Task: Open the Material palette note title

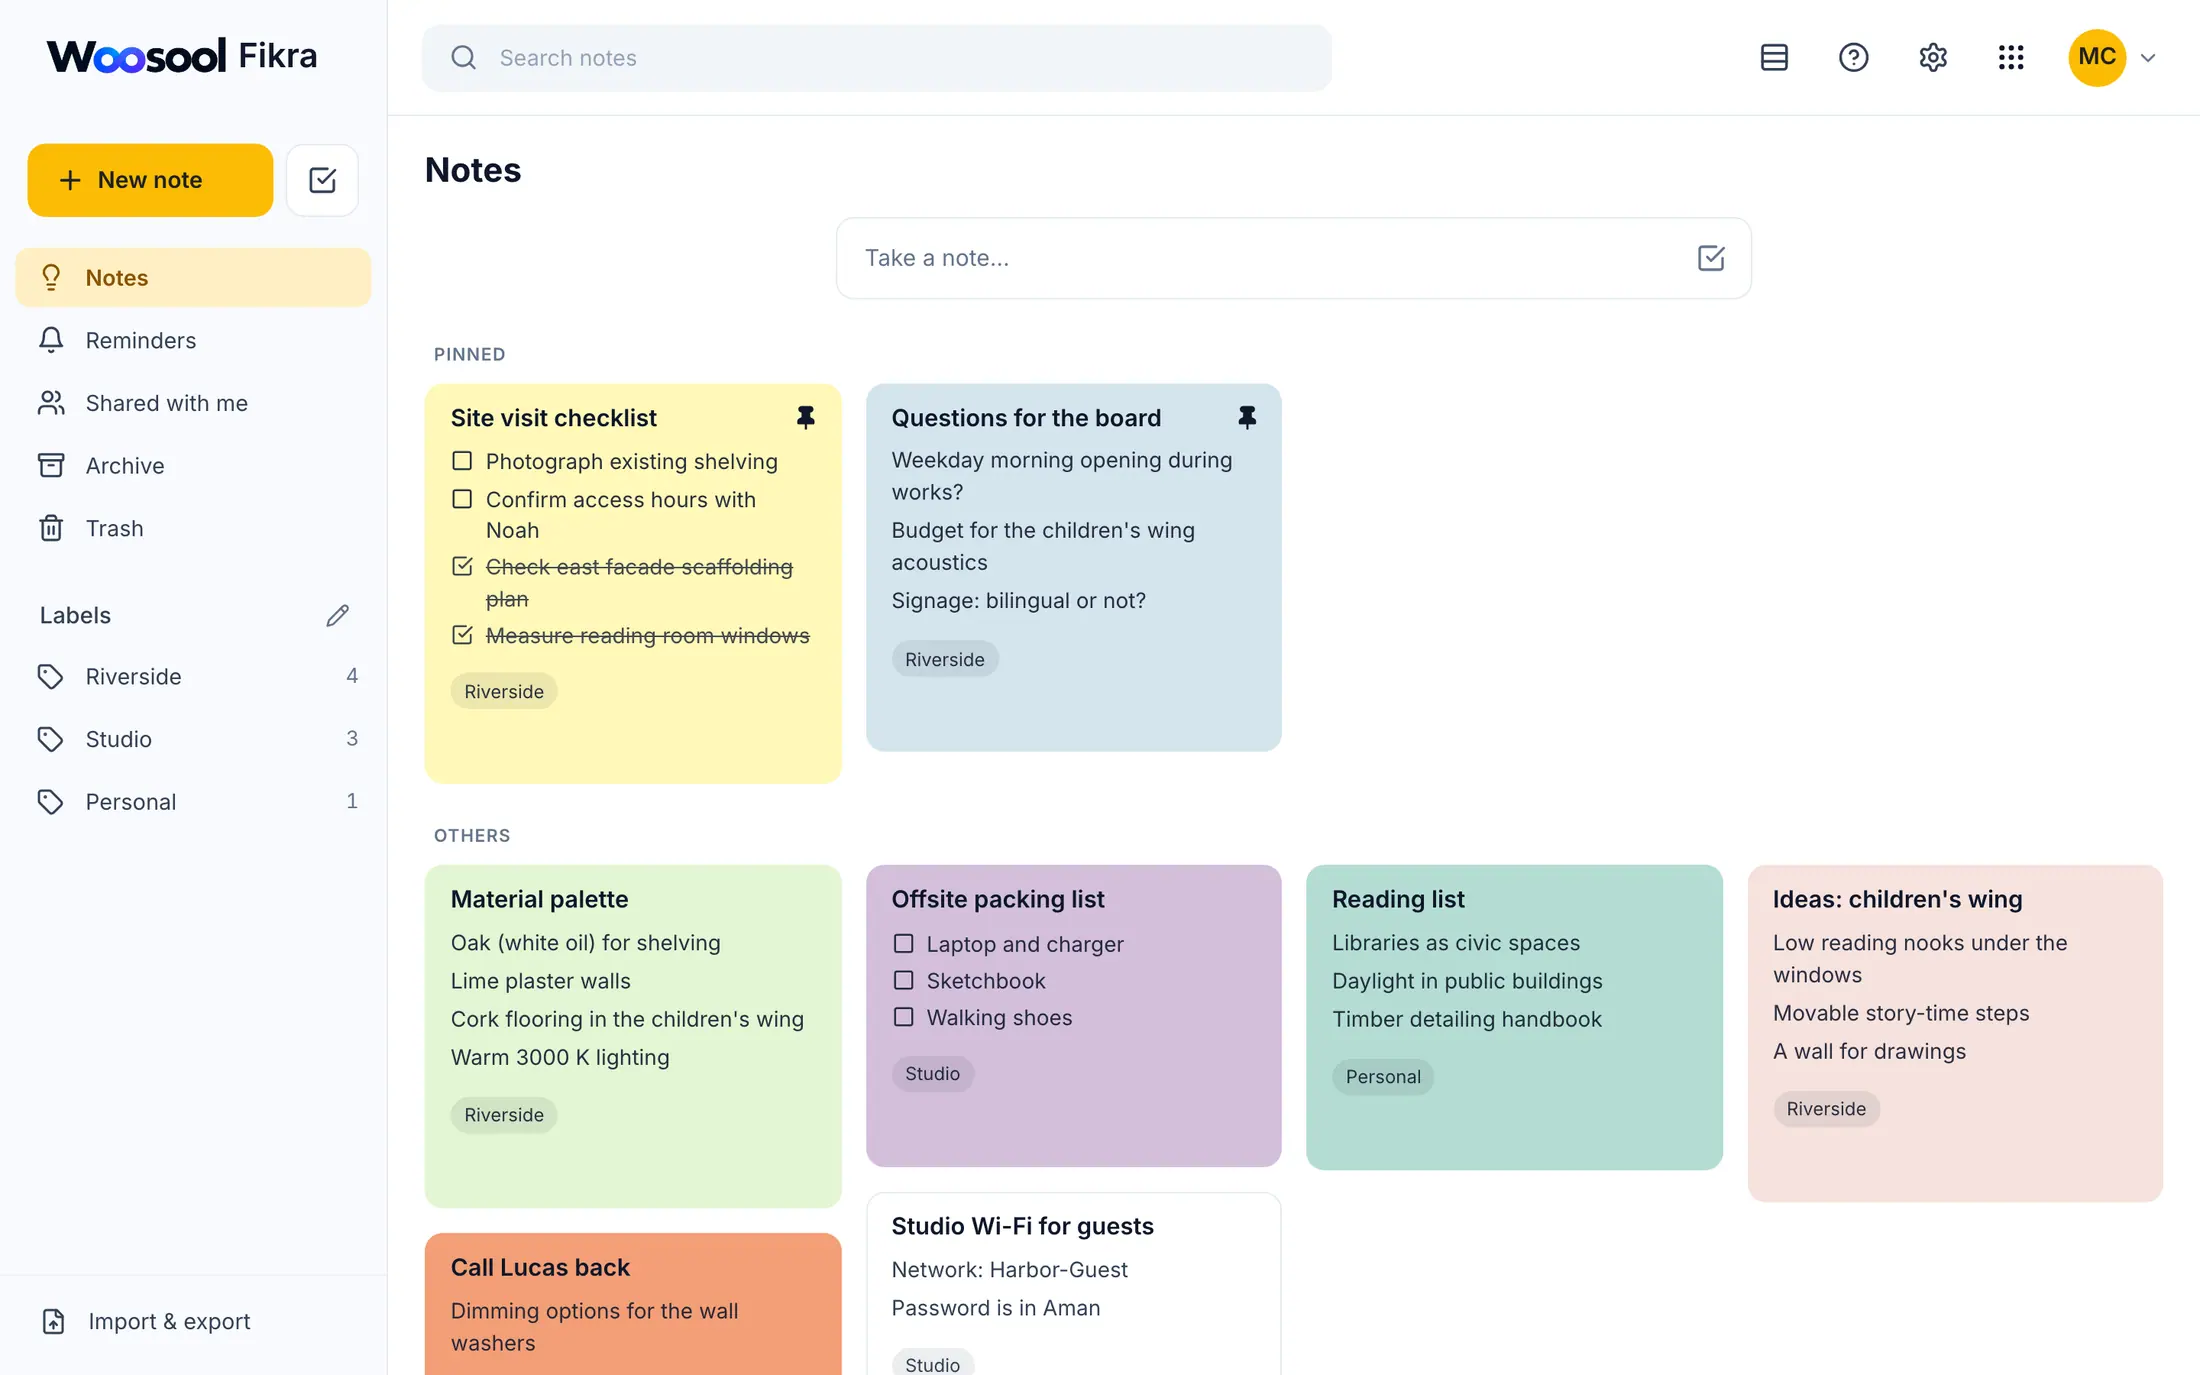Action: (539, 899)
